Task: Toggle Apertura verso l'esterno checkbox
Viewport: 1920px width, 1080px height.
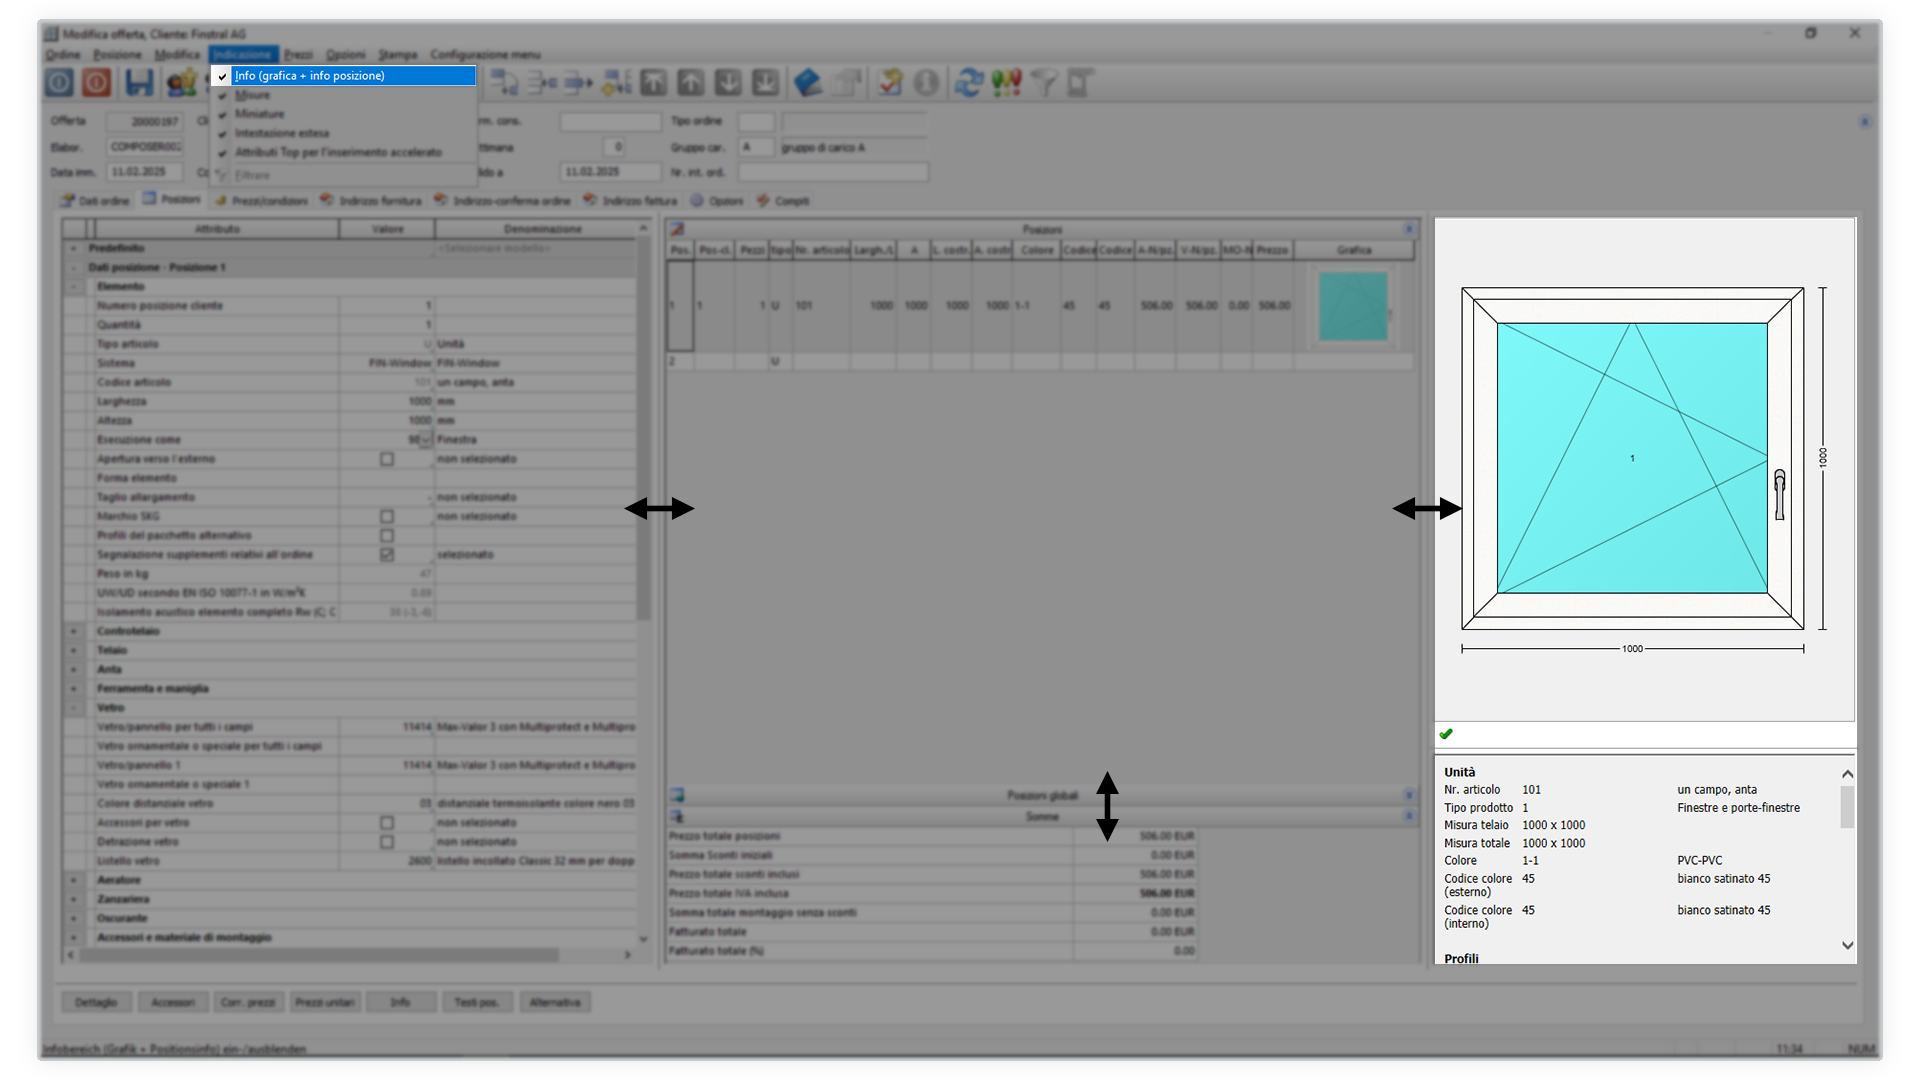Action: [x=387, y=459]
